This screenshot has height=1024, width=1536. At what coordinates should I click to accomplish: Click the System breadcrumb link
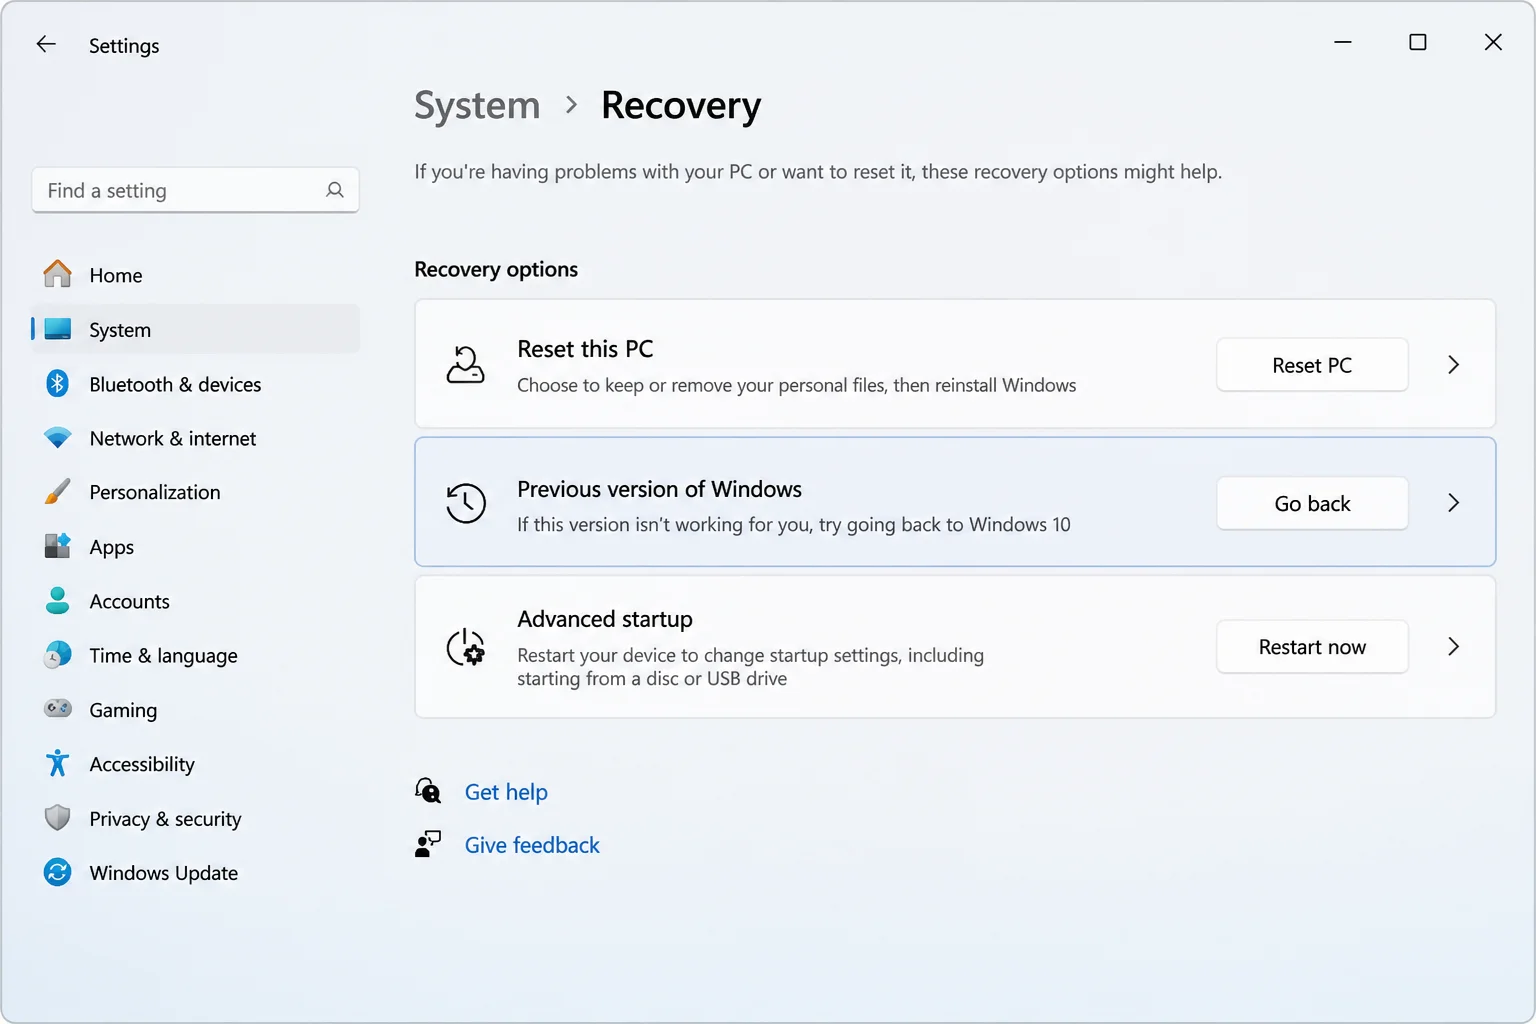click(477, 105)
